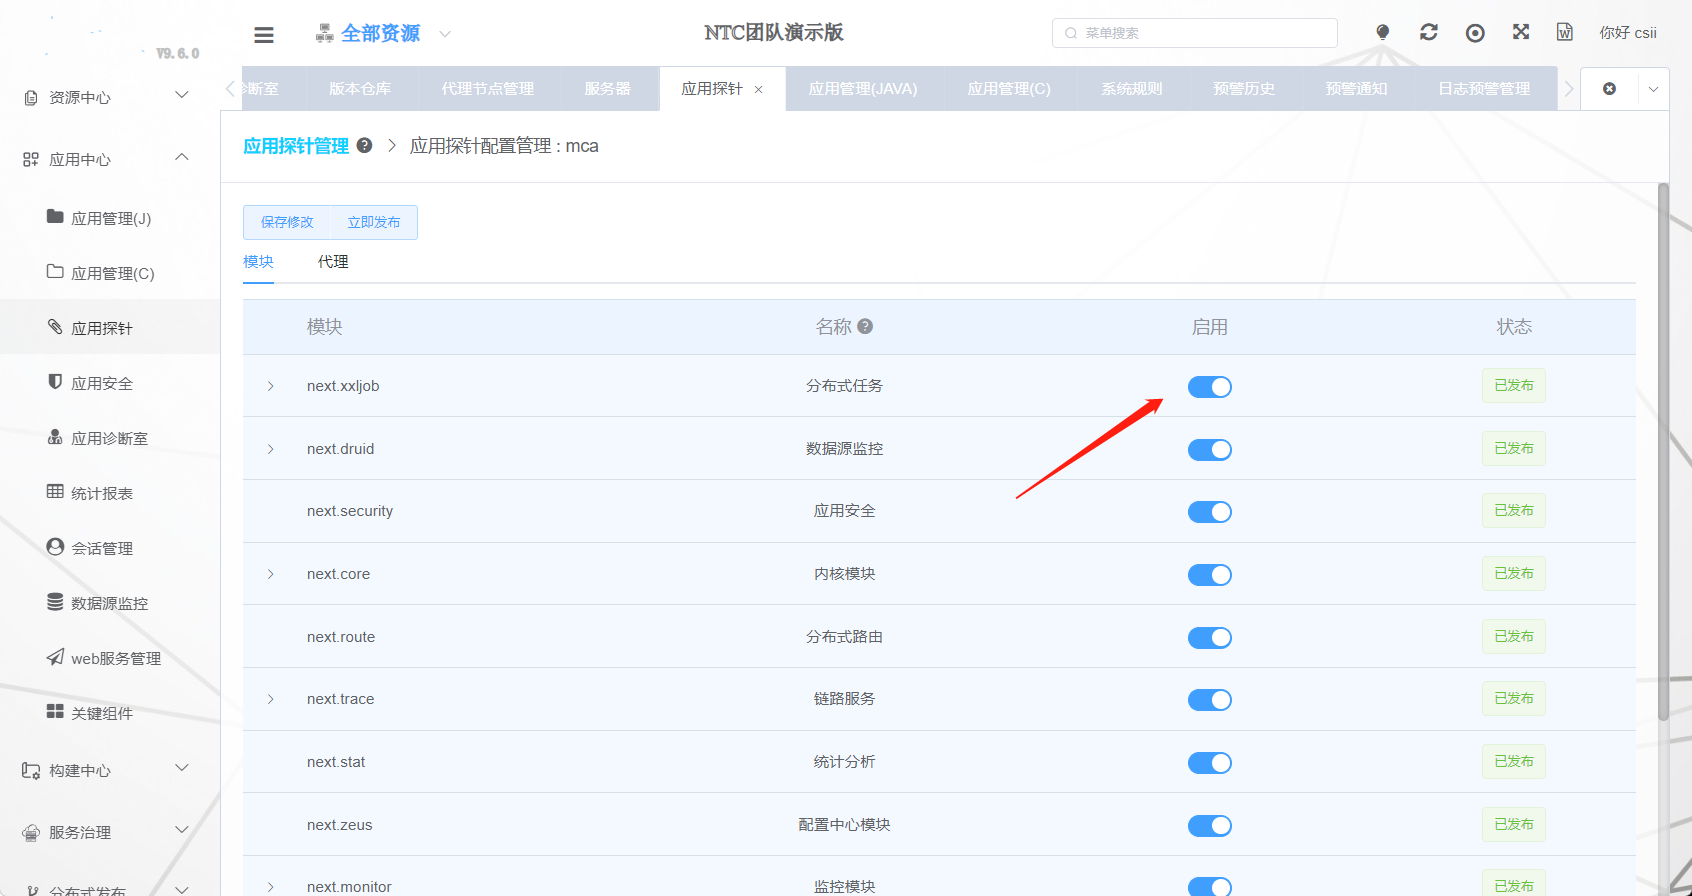Close the 应用探针 tab

coord(759,90)
